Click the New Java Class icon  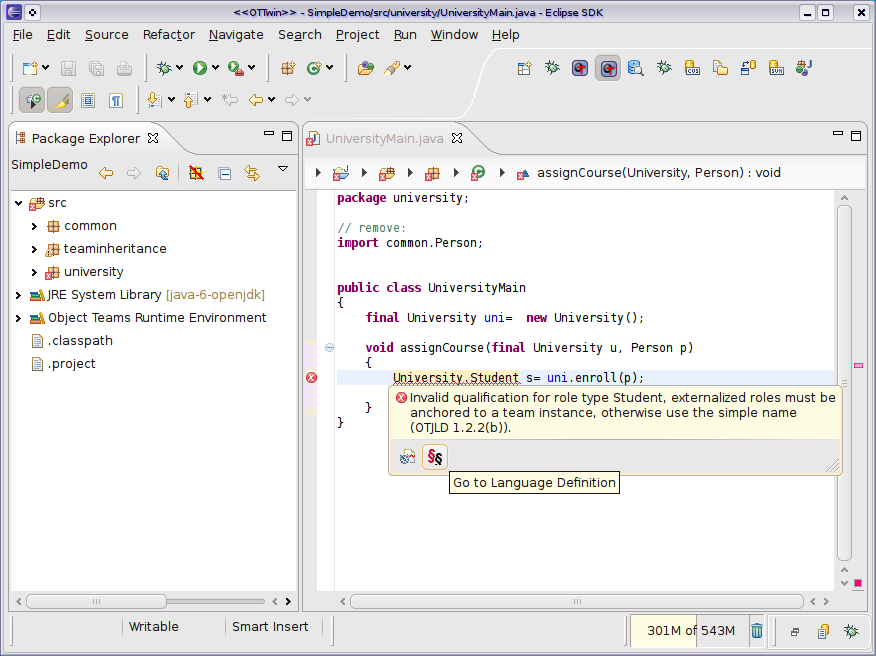(313, 68)
